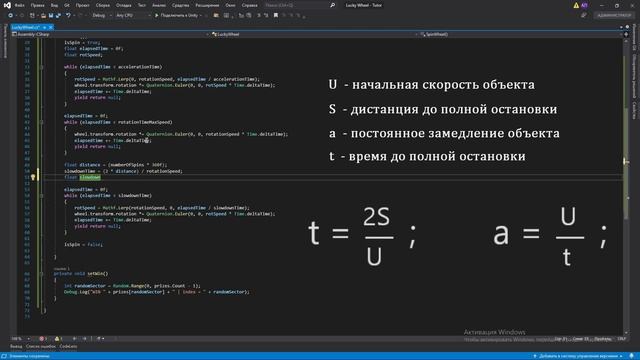The width and height of the screenshot is (640, 360).
Task: Open the Файл menu
Action: (x=19, y=5)
